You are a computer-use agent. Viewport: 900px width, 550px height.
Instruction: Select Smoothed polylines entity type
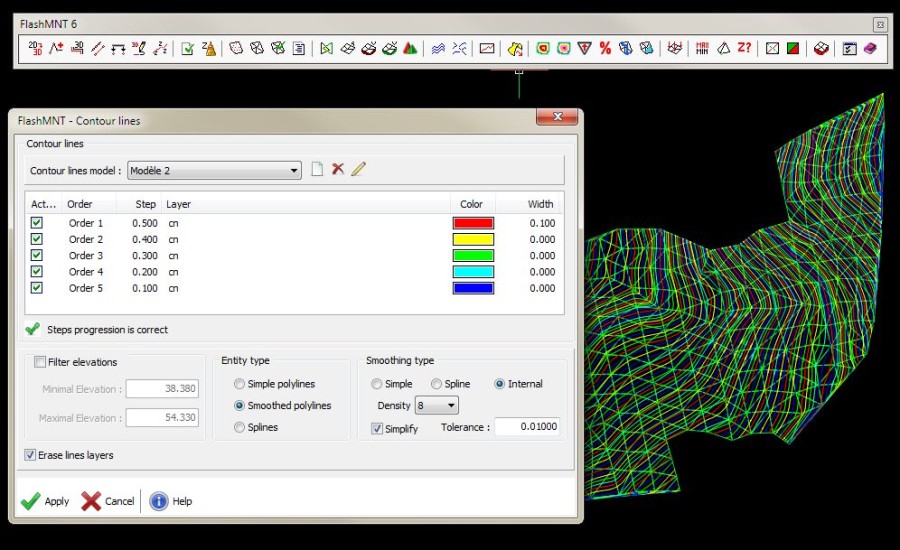[x=239, y=405]
